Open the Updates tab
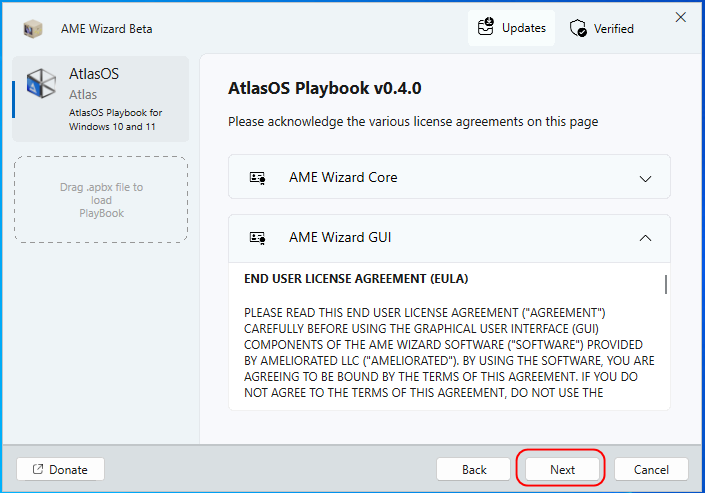This screenshot has width=705, height=493. pyautogui.click(x=511, y=28)
